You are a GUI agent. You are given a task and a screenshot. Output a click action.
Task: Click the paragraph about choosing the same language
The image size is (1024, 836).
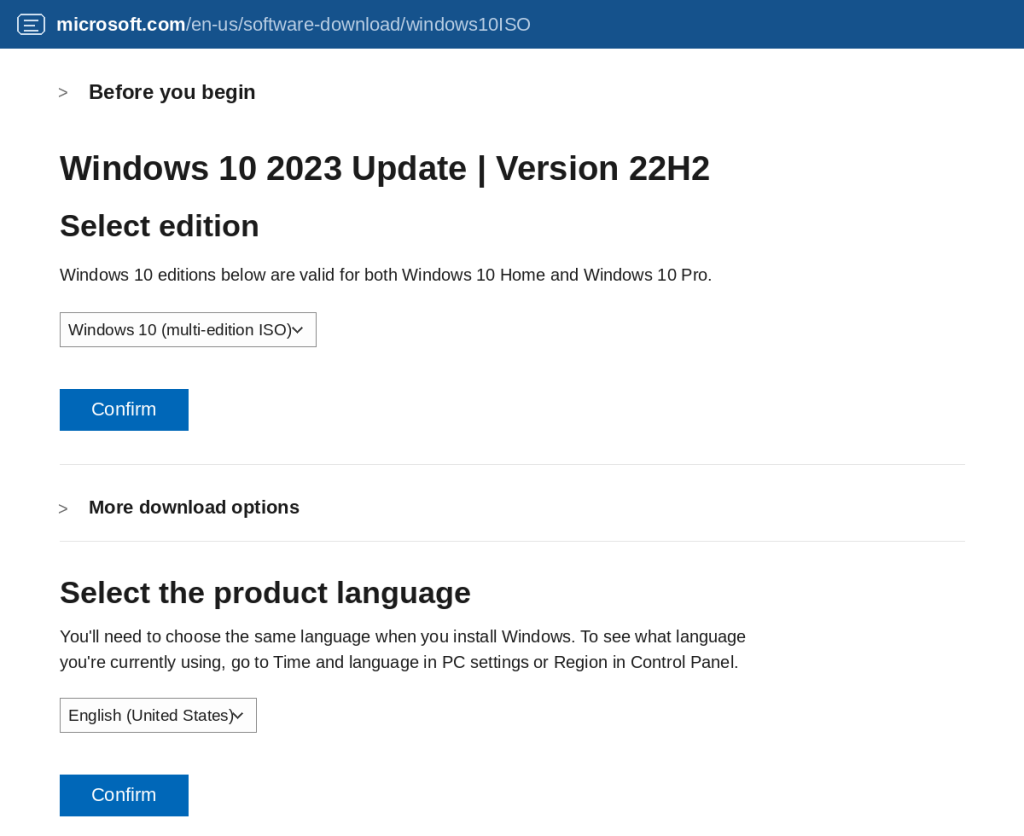click(x=402, y=649)
